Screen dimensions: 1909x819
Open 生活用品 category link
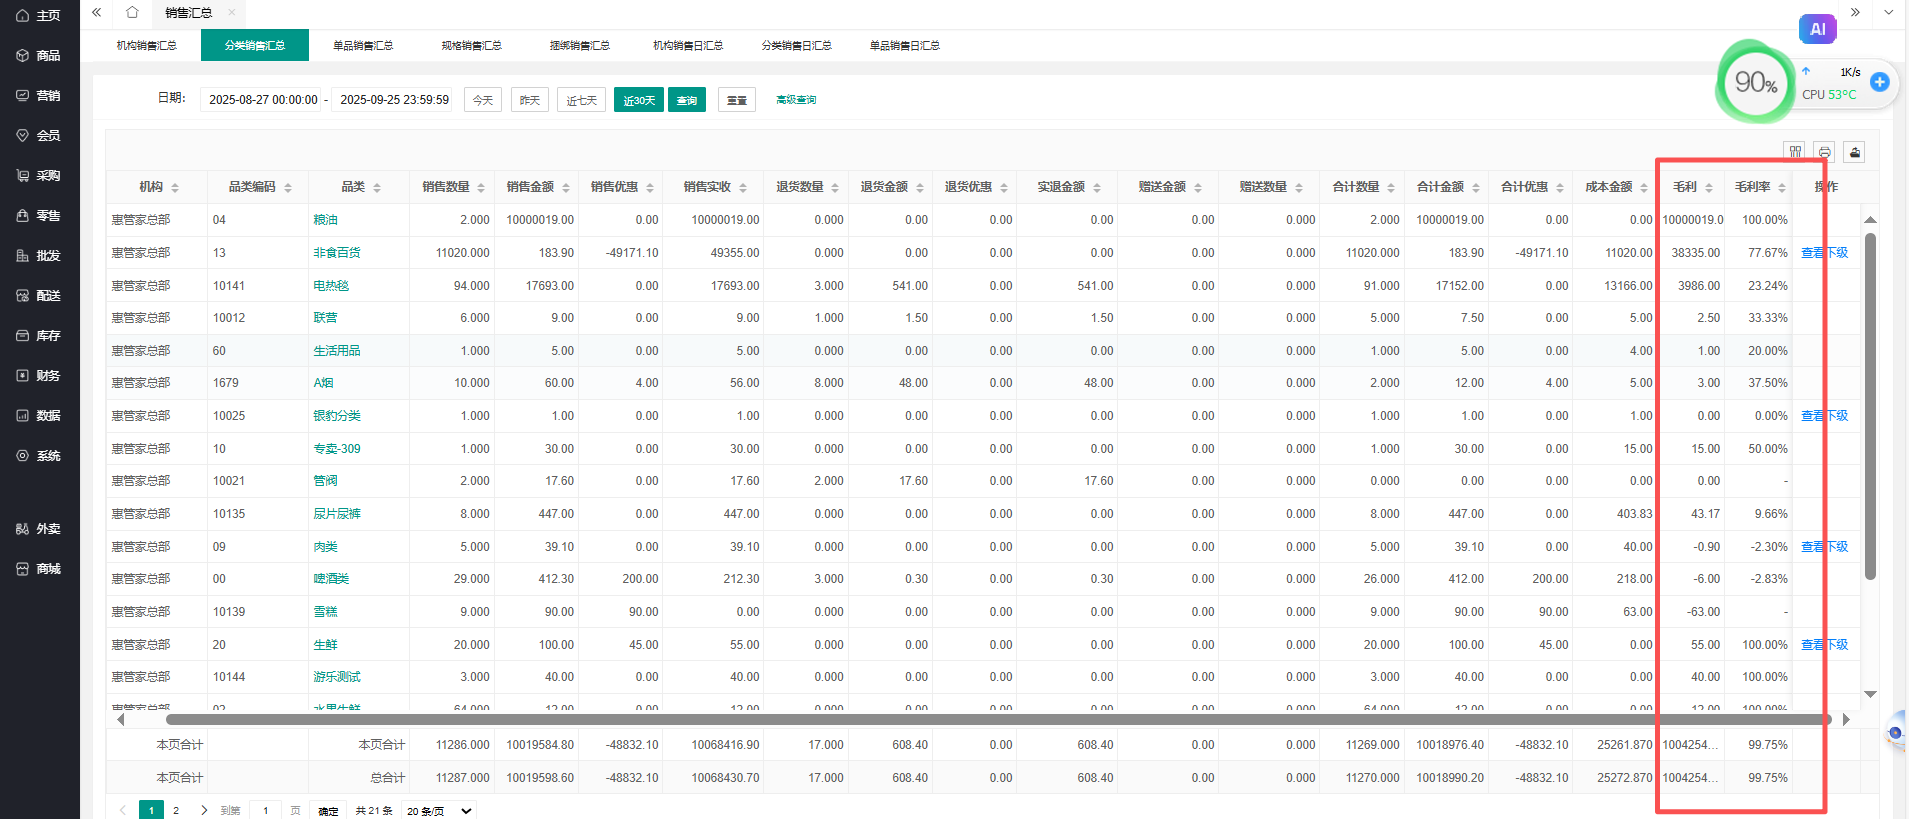point(337,351)
